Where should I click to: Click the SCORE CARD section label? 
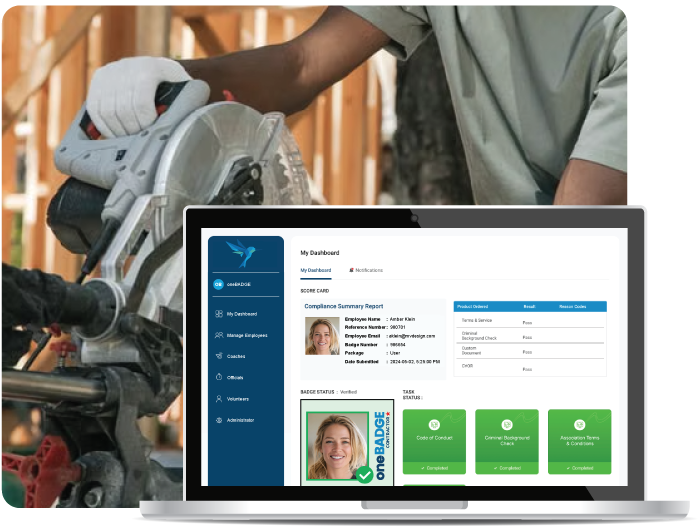(315, 291)
